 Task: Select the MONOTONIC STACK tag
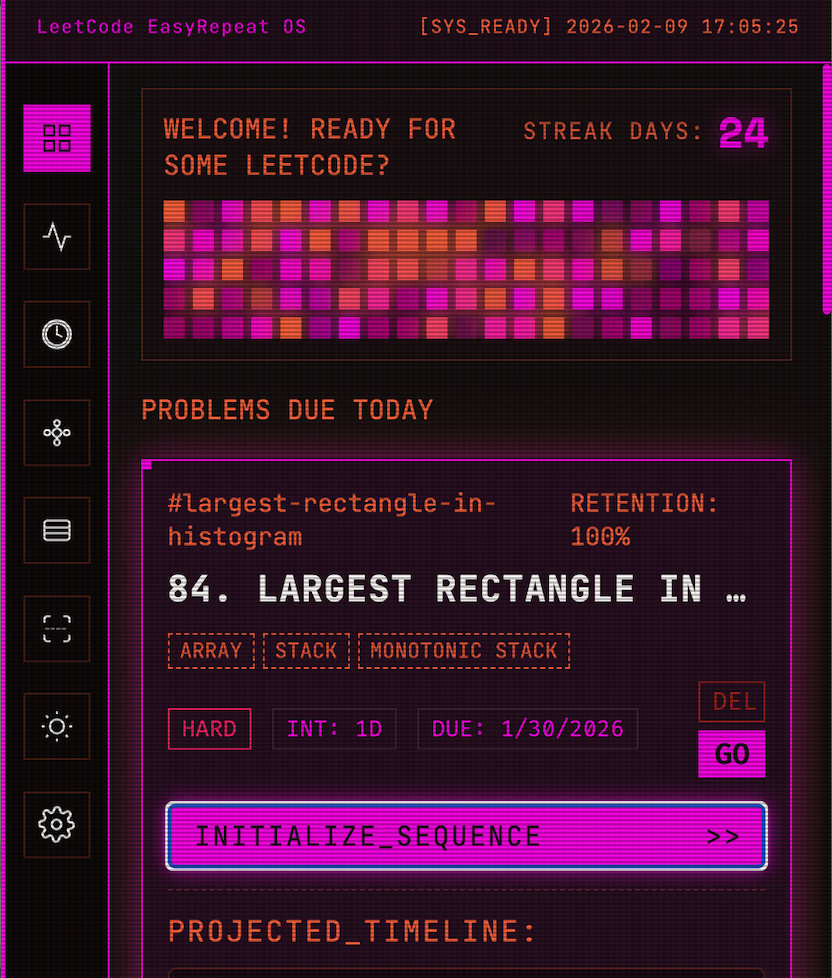tap(464, 651)
